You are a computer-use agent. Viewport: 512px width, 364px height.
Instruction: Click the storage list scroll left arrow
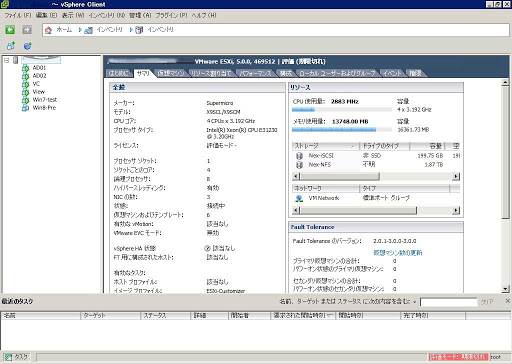(296, 176)
